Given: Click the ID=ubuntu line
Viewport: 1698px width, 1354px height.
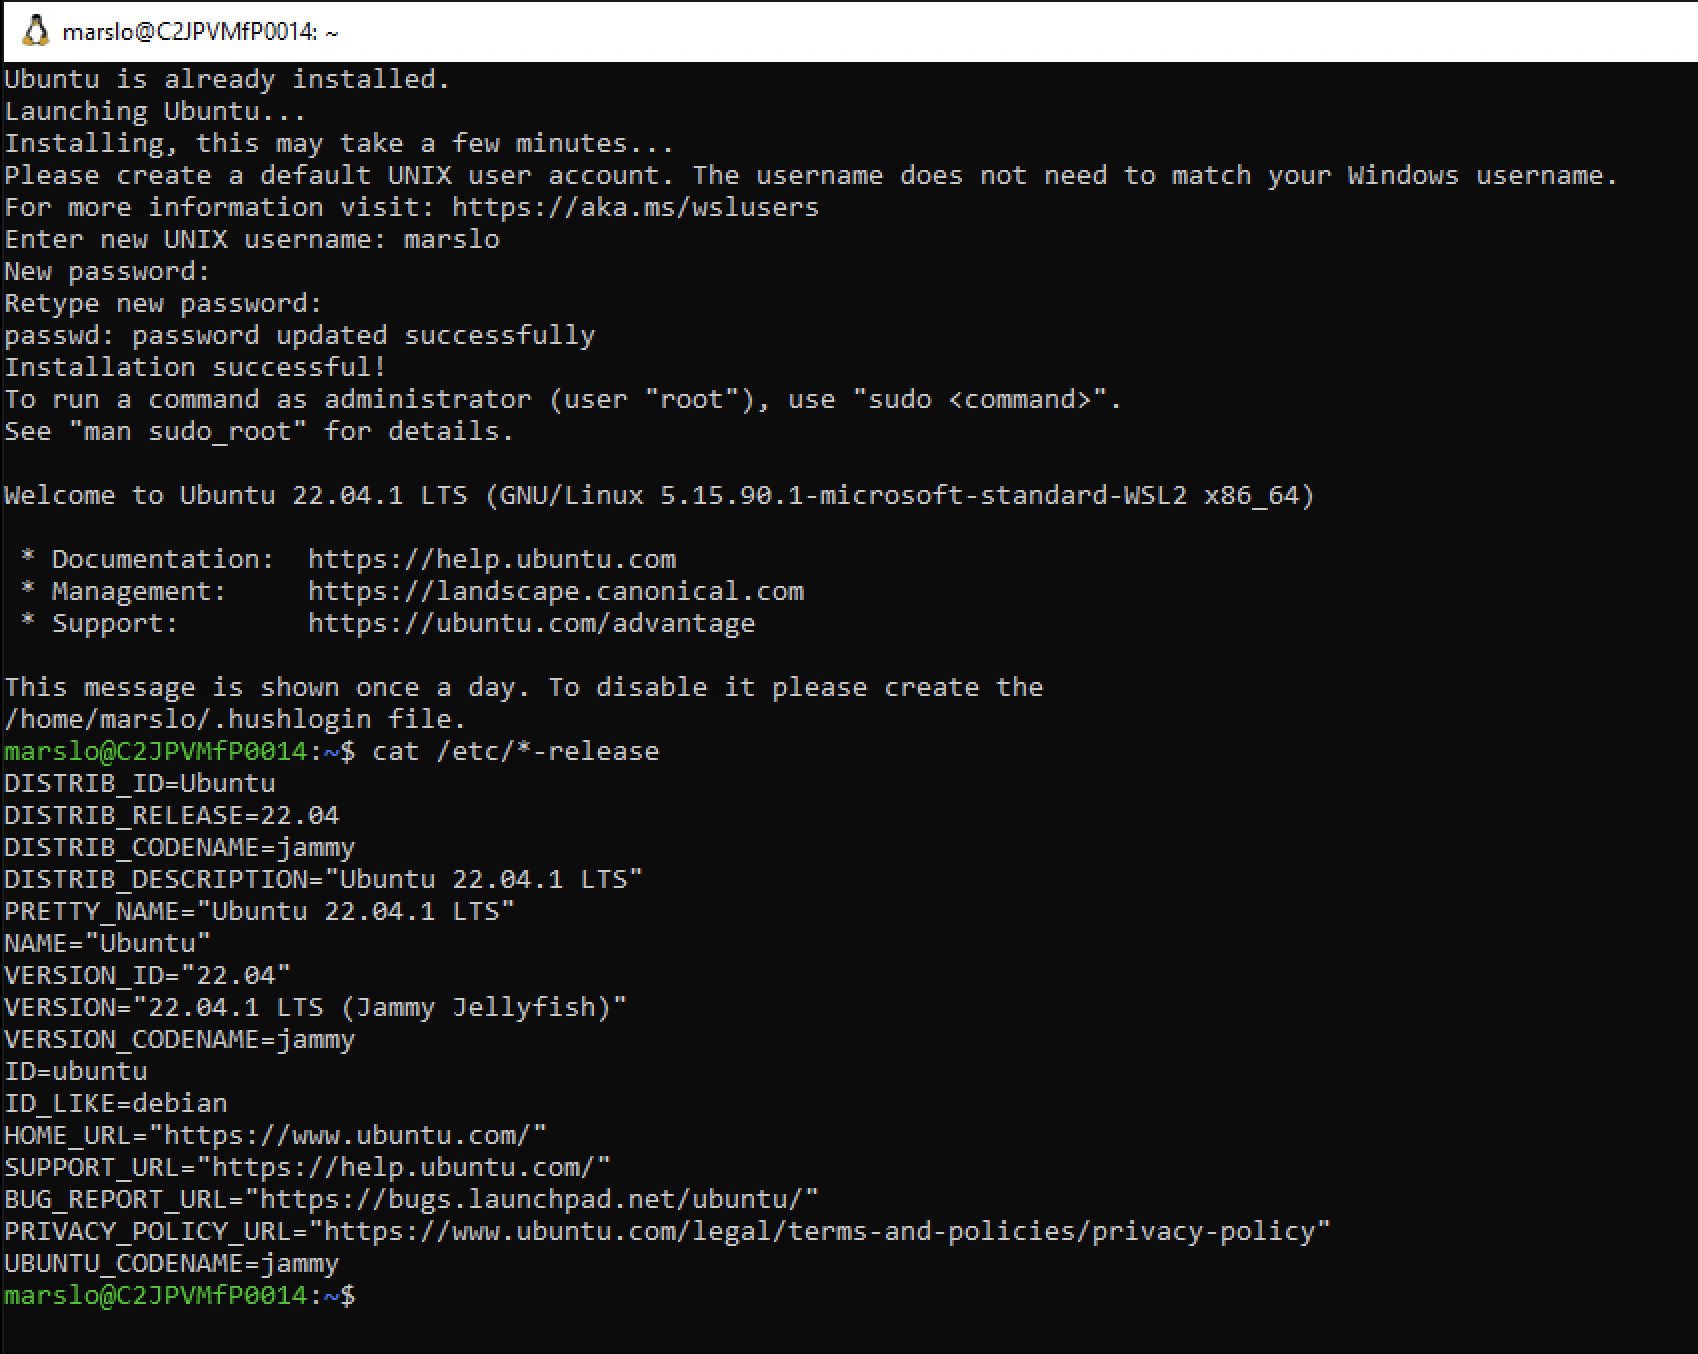Looking at the screenshot, I should [x=76, y=1071].
